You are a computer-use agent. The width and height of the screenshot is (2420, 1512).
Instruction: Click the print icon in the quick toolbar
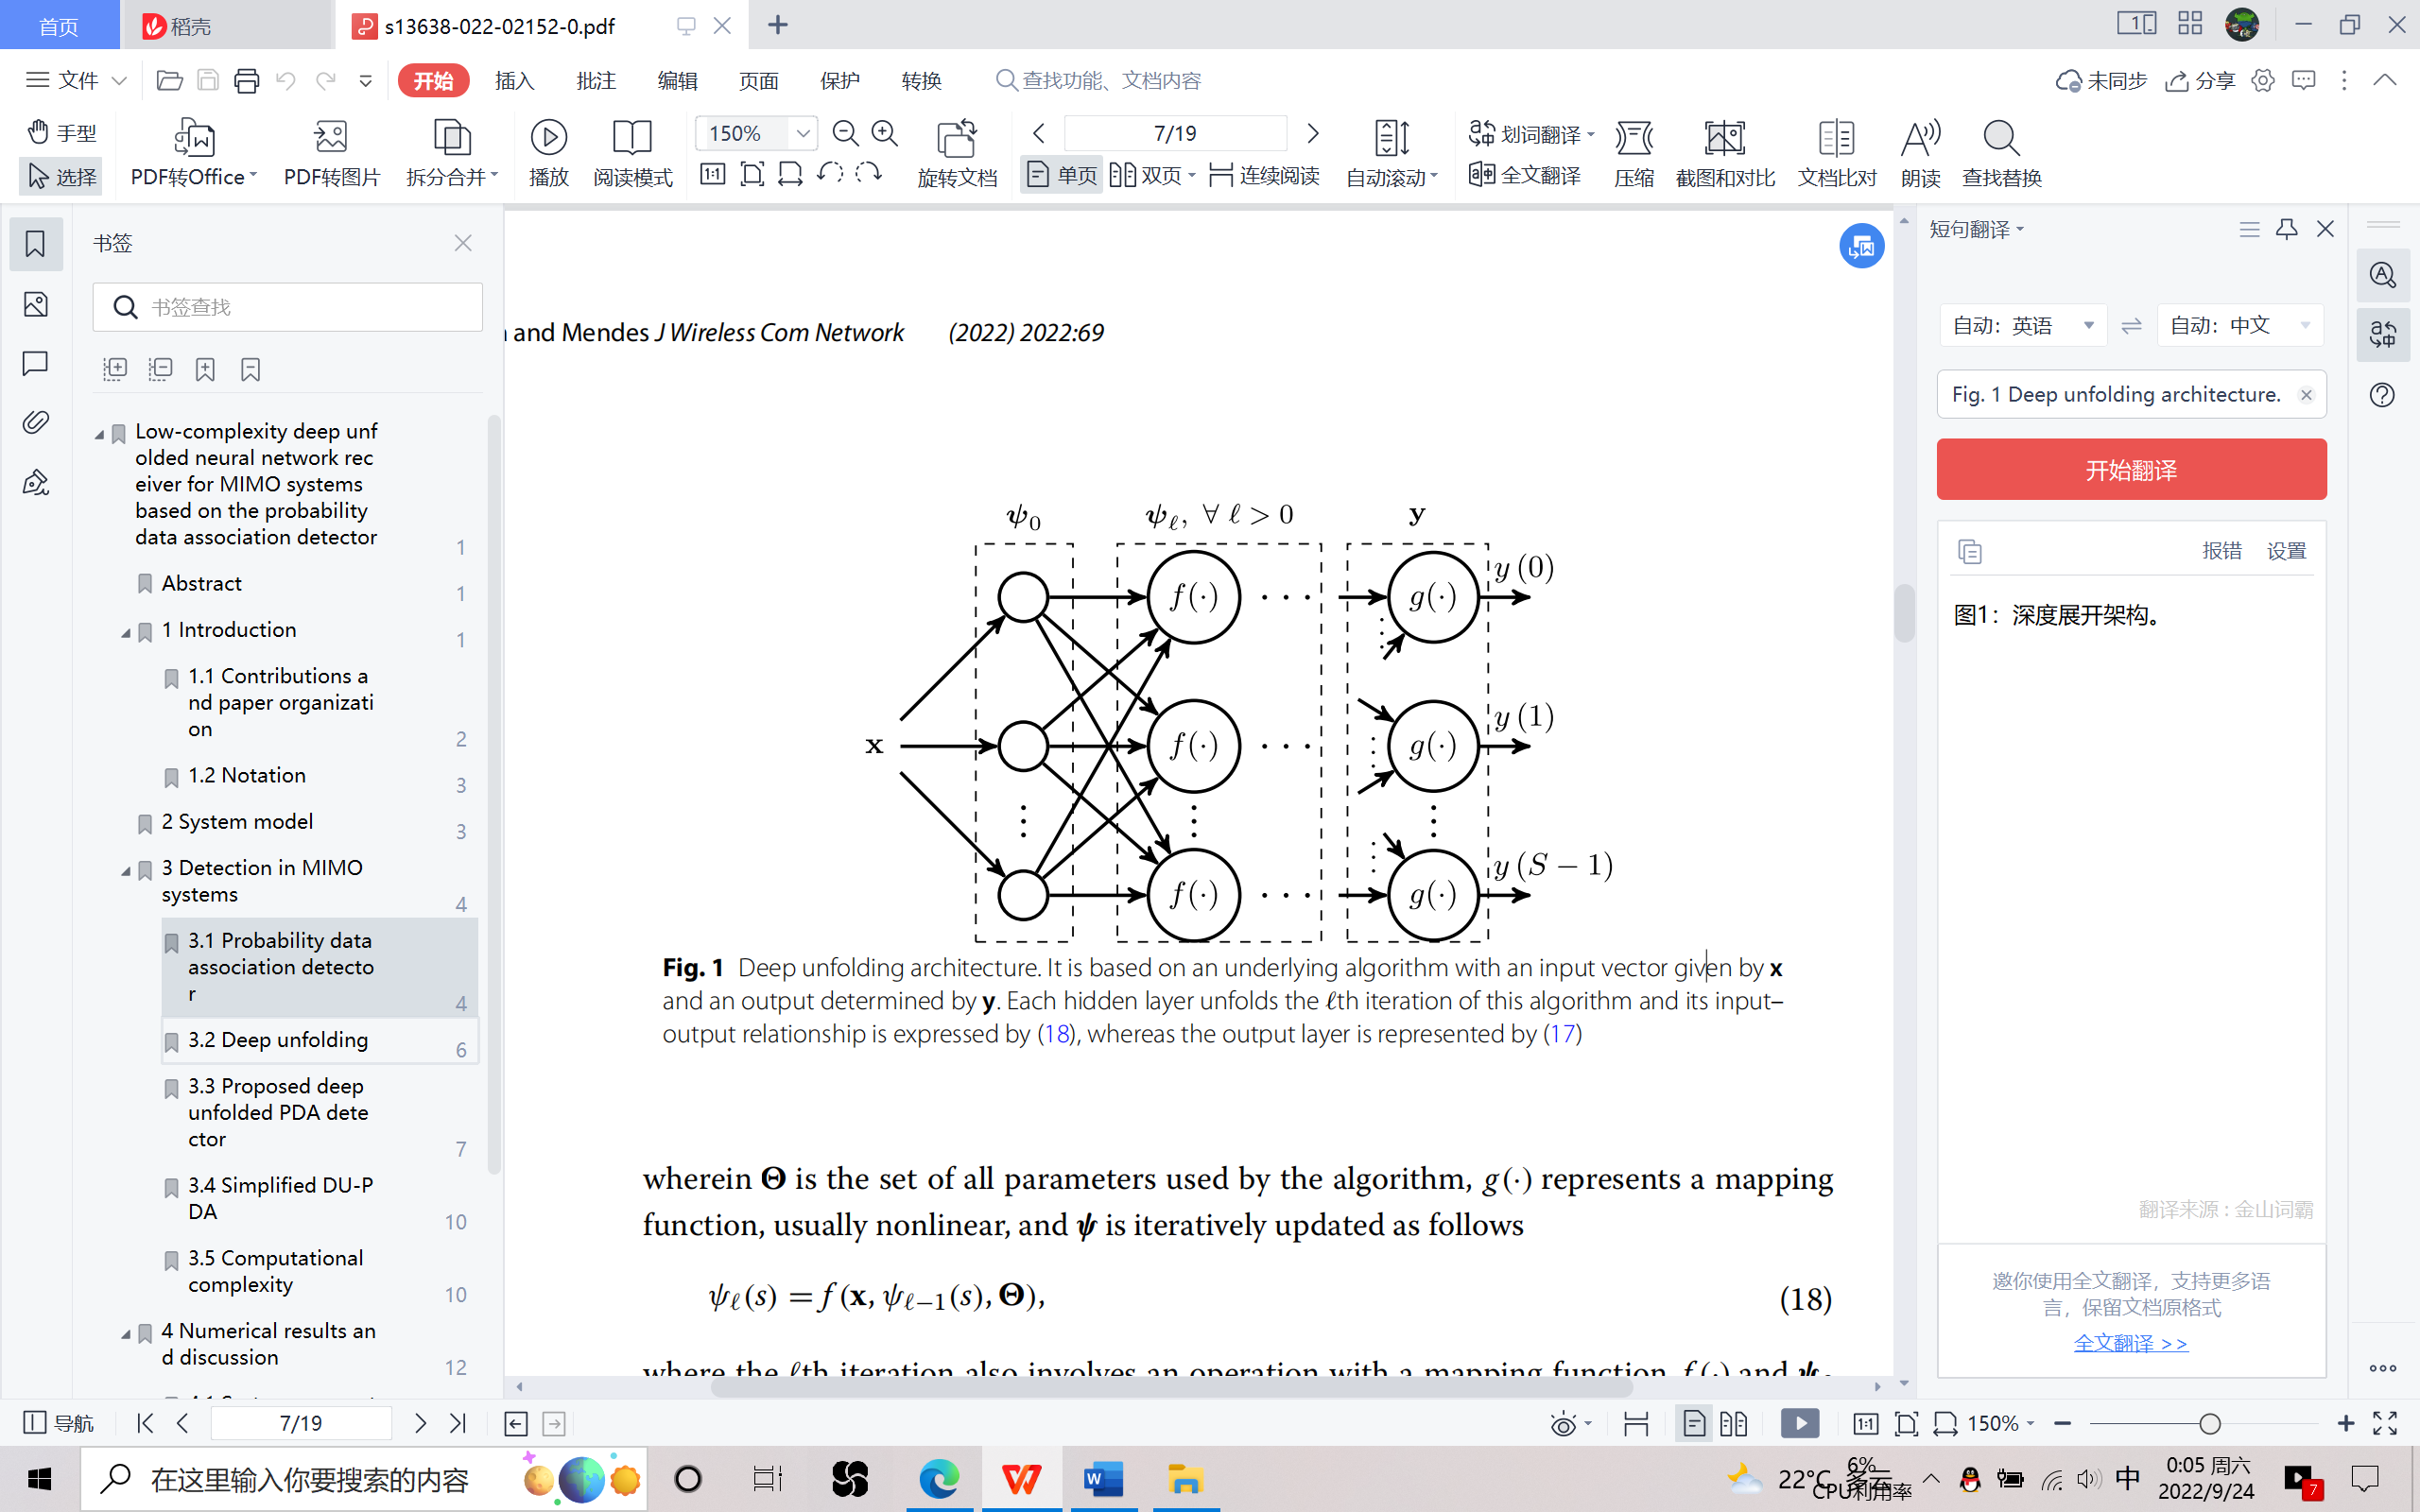coord(246,81)
